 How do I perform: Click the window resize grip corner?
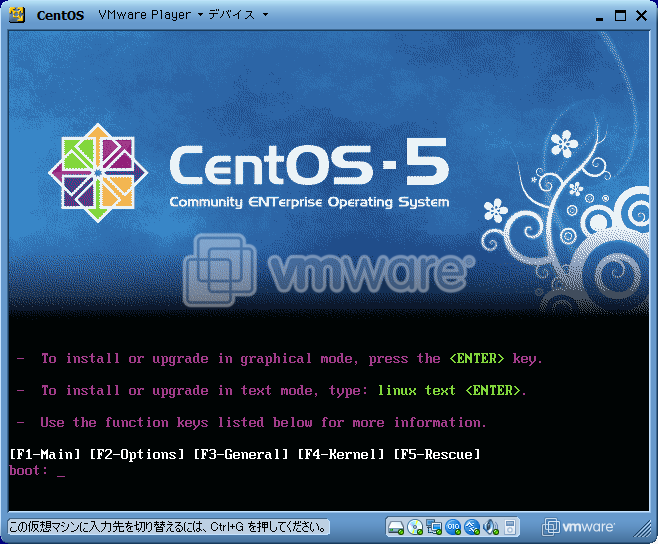(x=642, y=529)
